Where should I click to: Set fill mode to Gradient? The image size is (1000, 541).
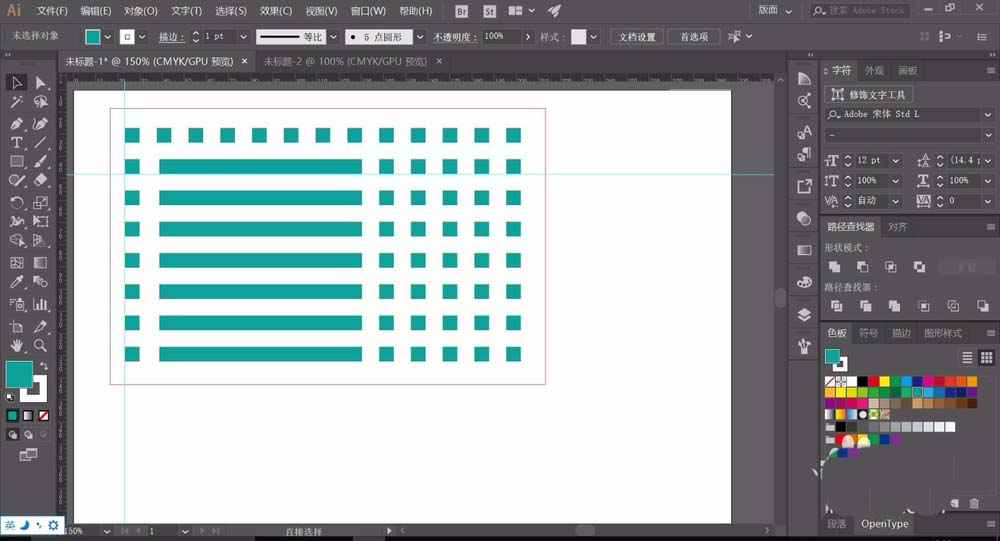pos(28,415)
